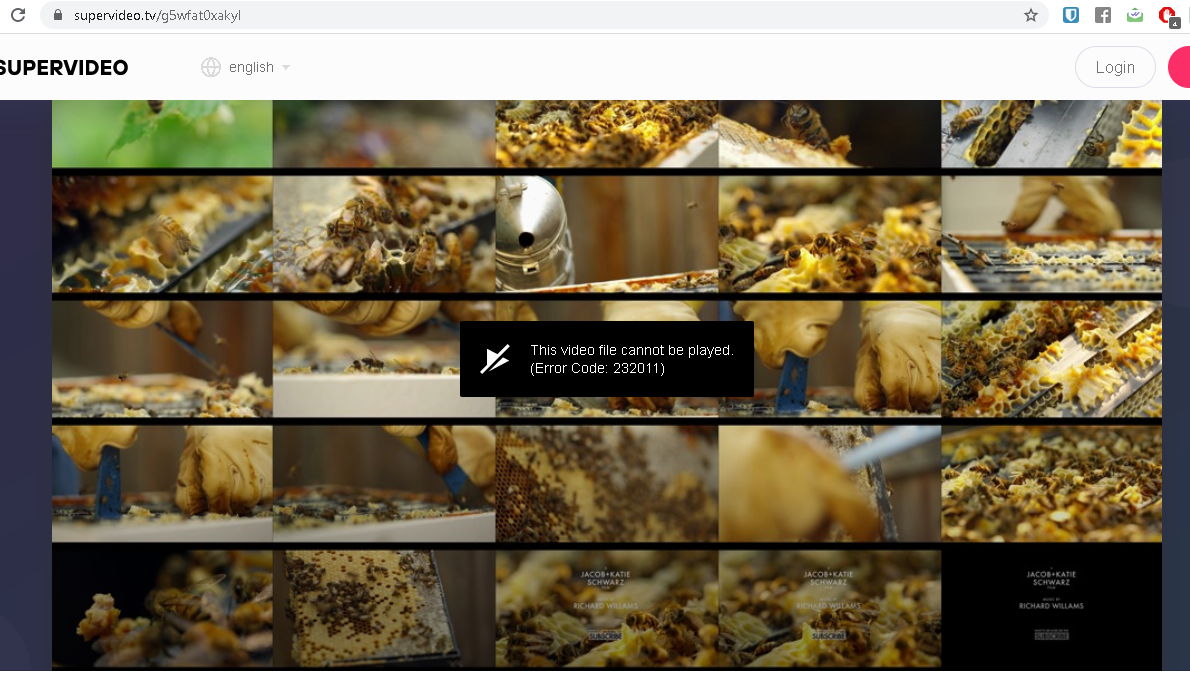Click the padlock site security icon
The height and width of the screenshot is (674, 1190).
[x=56, y=15]
